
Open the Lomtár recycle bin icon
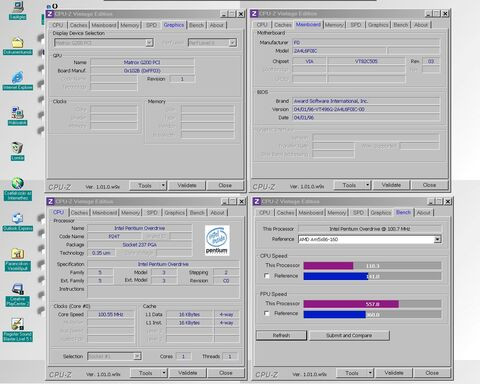17,151
